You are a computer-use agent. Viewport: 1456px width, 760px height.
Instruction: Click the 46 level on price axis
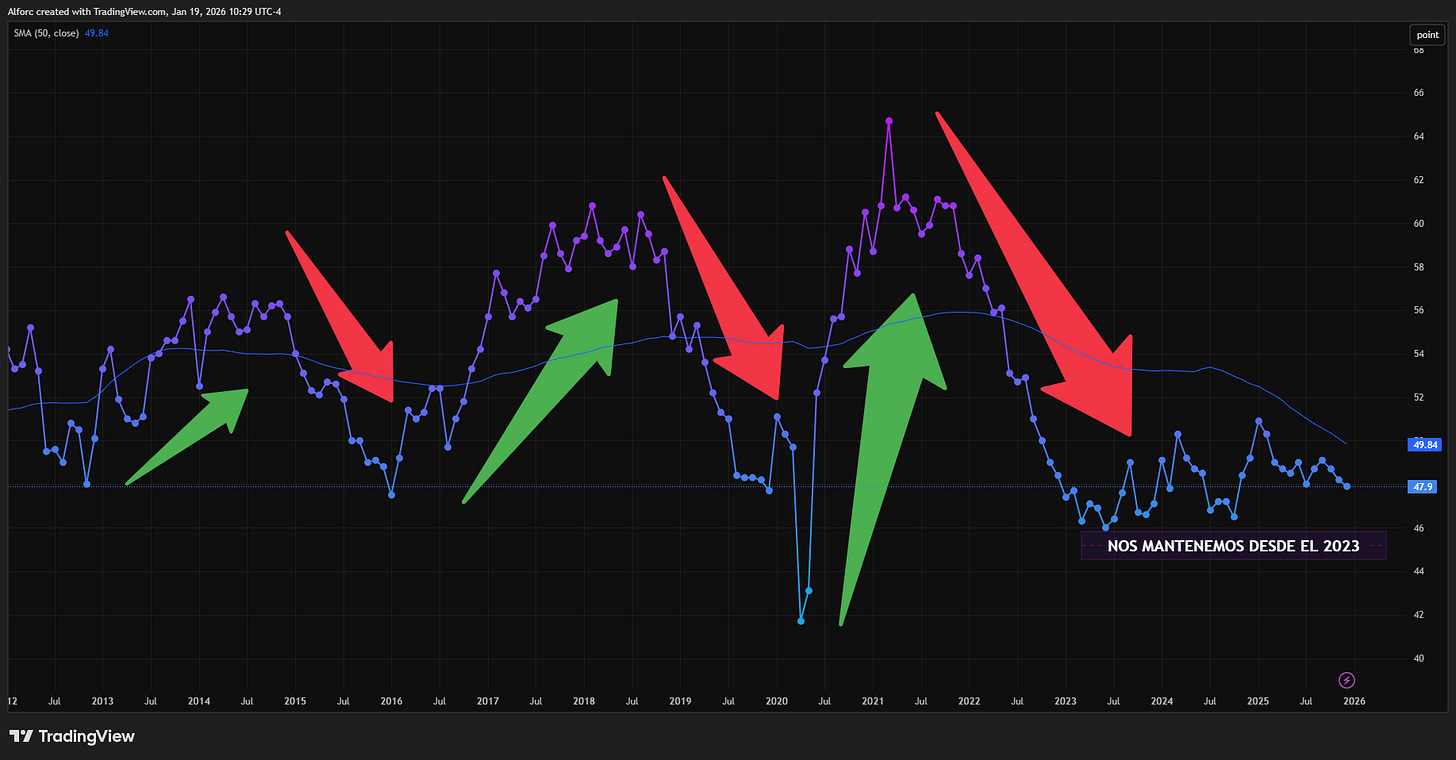pyautogui.click(x=1418, y=528)
